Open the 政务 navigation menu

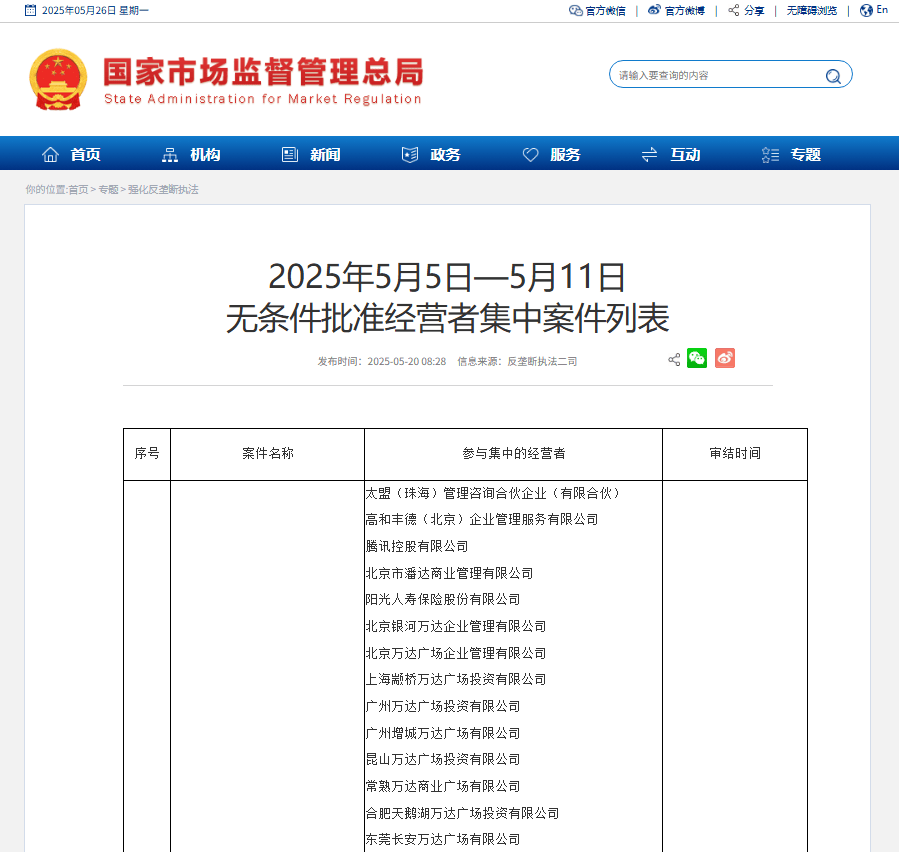click(431, 154)
